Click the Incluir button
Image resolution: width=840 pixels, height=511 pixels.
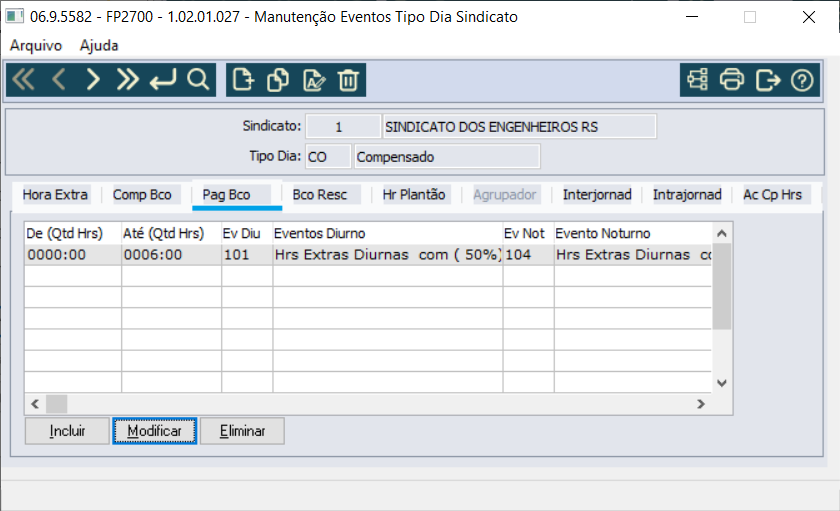point(67,431)
